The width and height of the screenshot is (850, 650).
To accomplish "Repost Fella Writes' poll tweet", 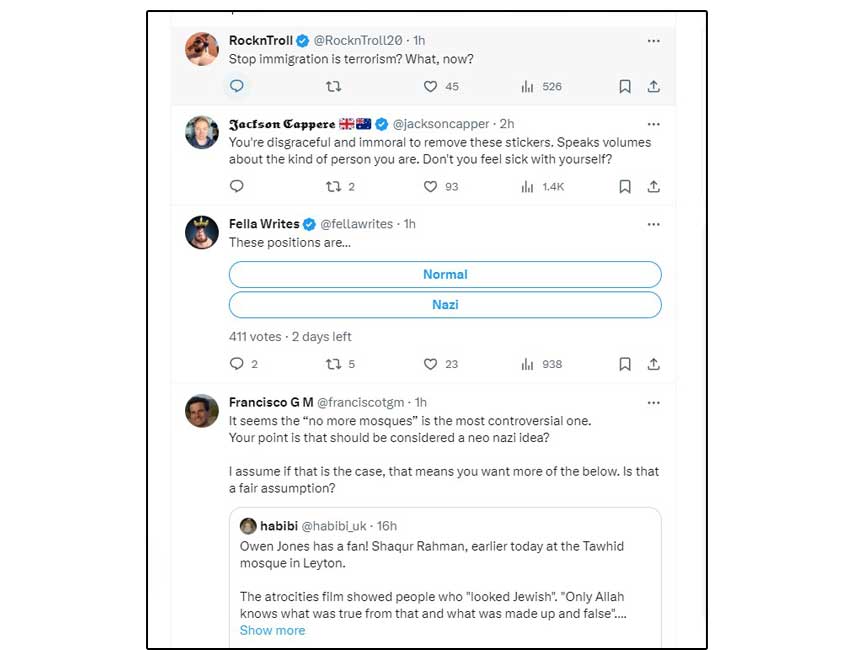I will (x=334, y=364).
